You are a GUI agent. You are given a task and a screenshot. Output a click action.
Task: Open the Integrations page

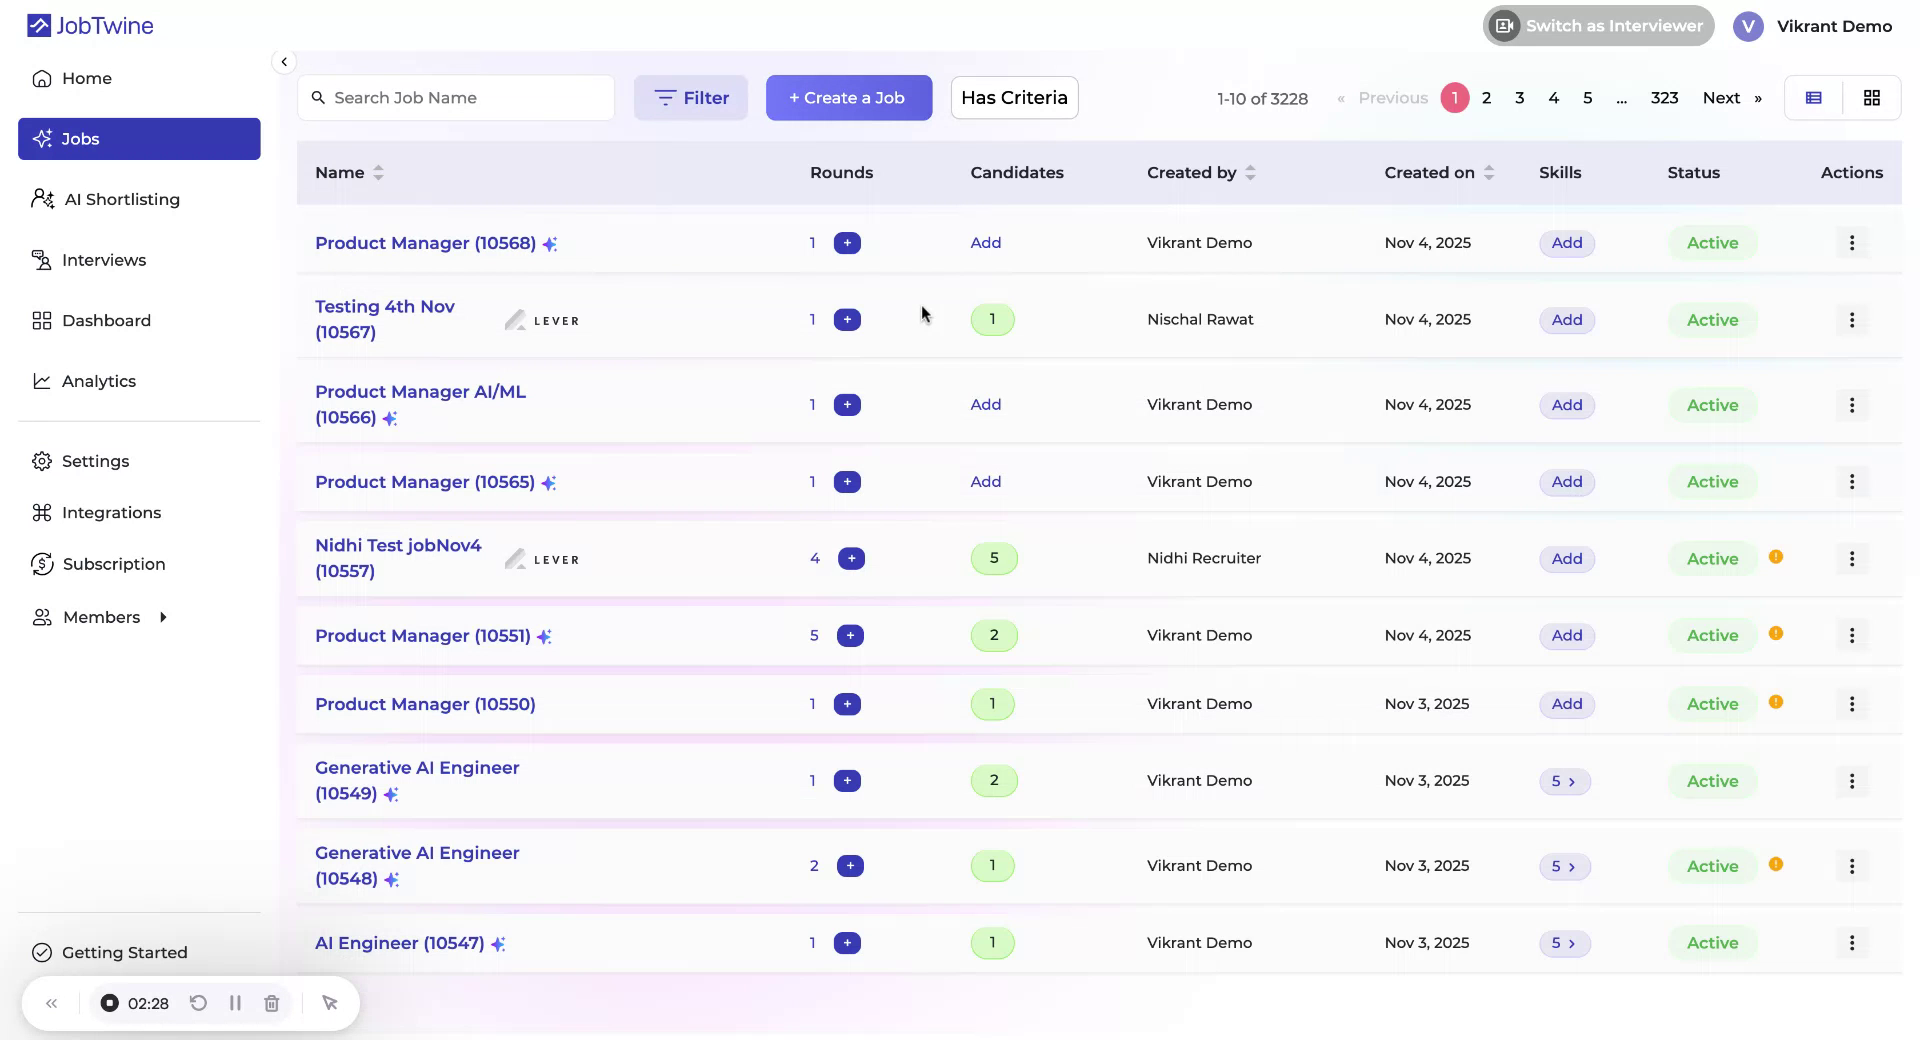point(111,512)
